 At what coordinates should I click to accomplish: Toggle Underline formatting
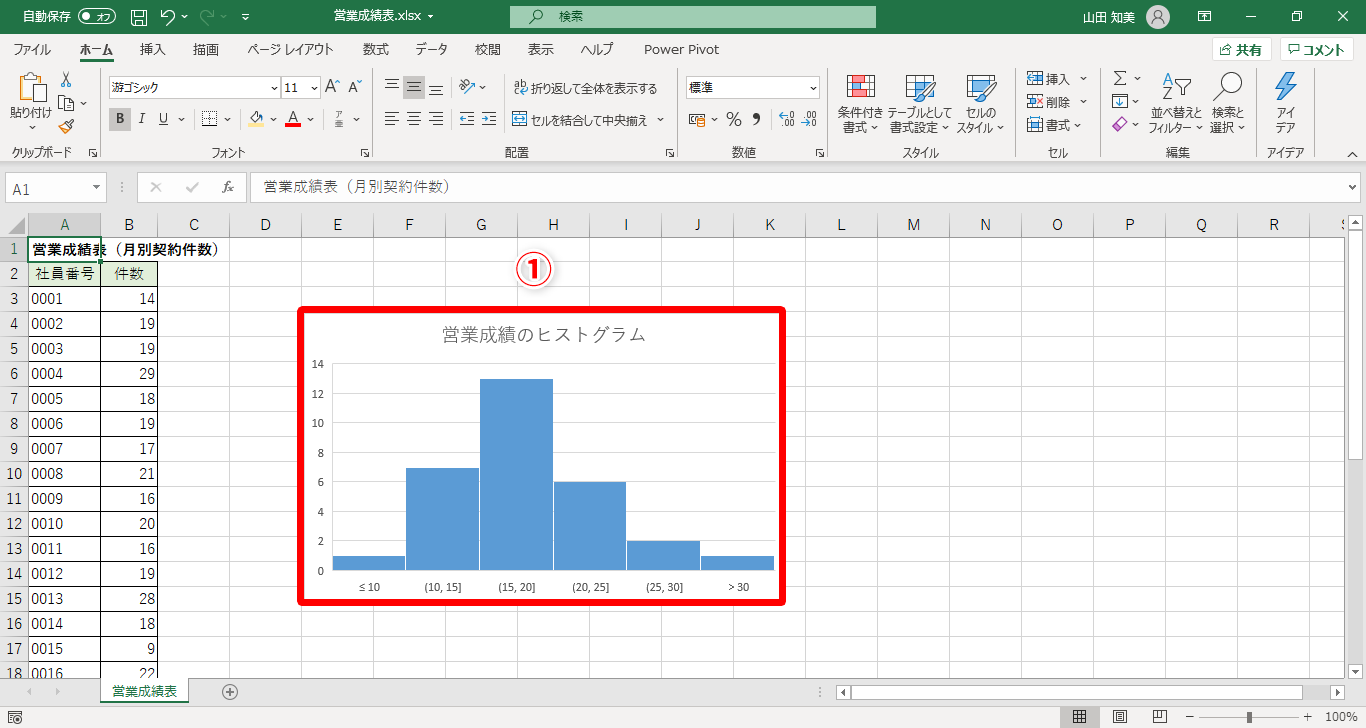click(161, 119)
